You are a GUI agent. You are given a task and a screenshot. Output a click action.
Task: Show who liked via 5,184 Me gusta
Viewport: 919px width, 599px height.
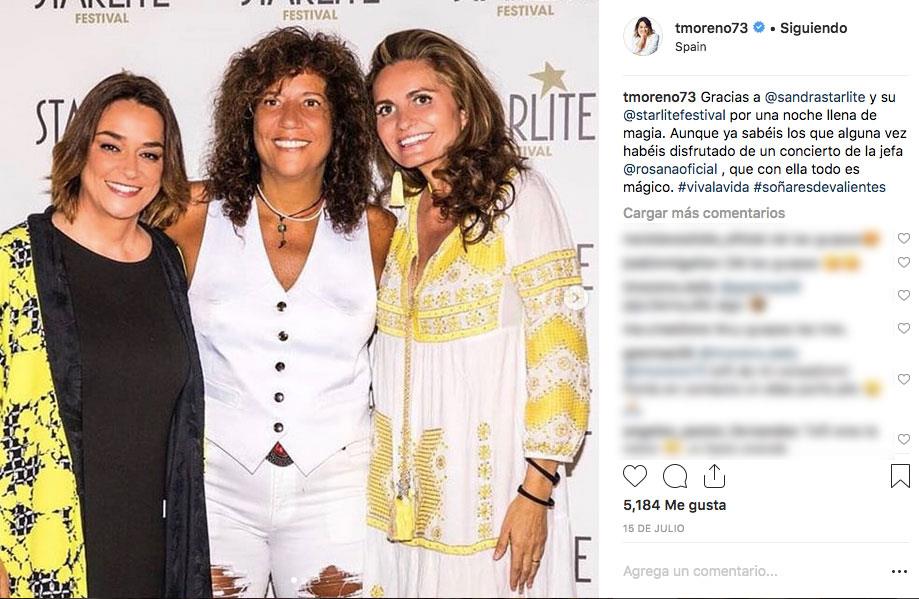[x=674, y=505]
